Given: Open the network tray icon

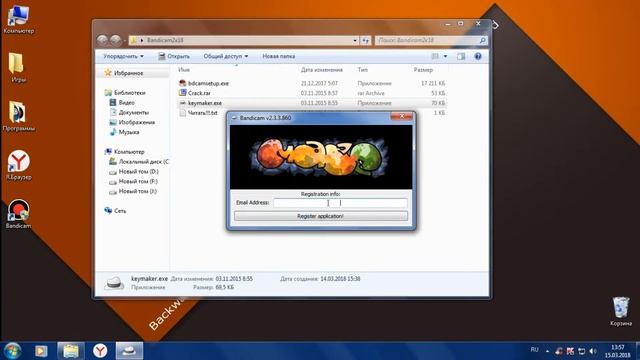Looking at the screenshot, I should (582, 351).
